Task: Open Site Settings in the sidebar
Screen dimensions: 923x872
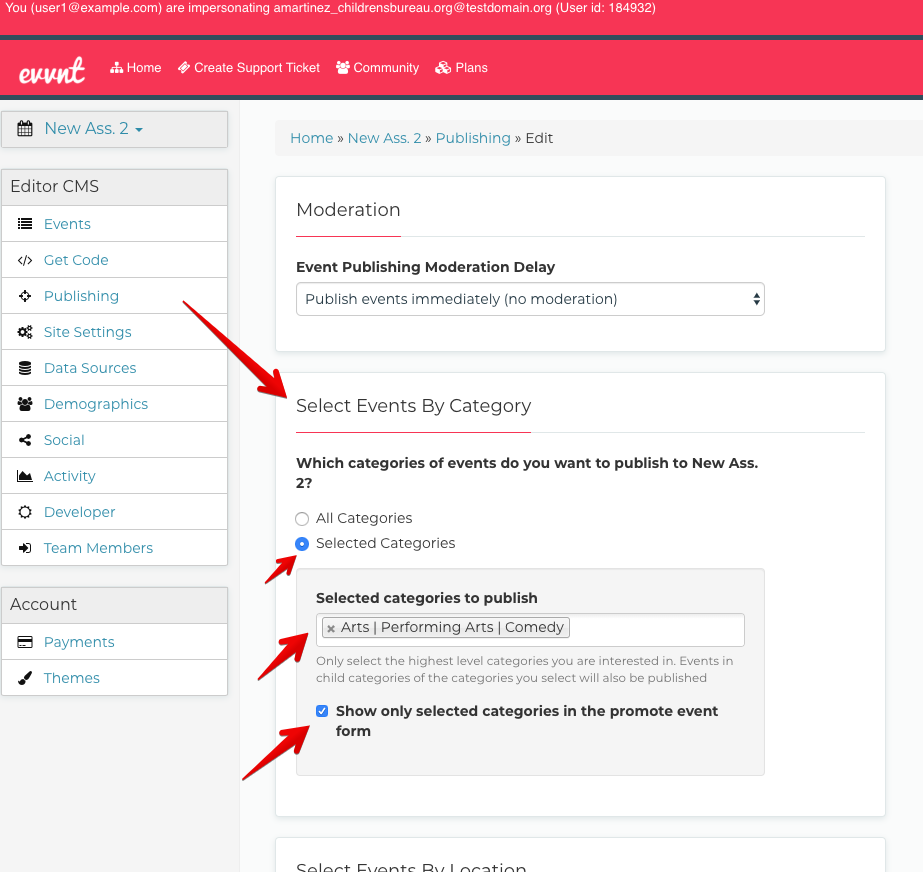Action: click(88, 332)
